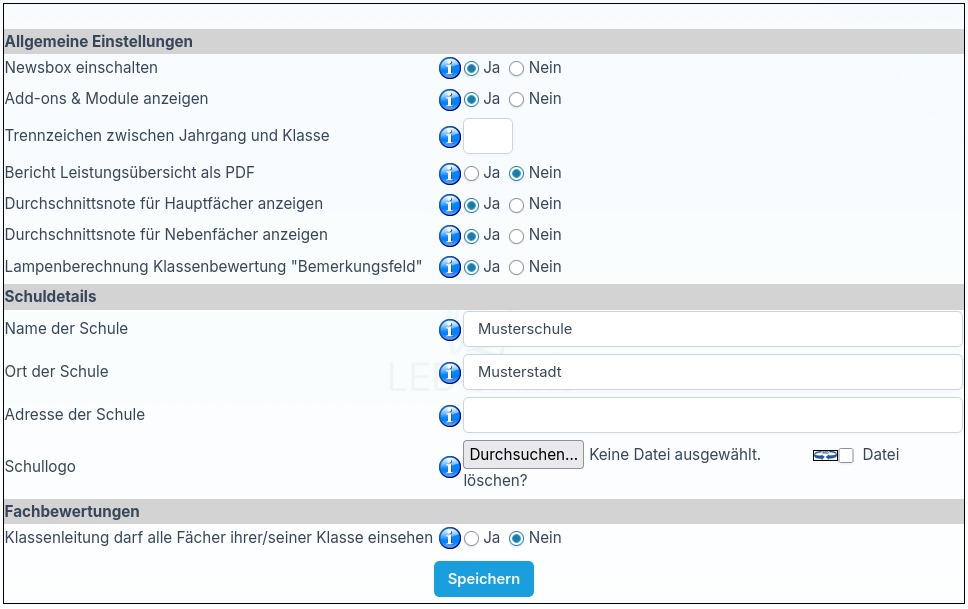Viewport: 968px width, 609px height.
Task: Show info for Klassenleitung Fächer einsehen setting
Action: [x=450, y=539]
